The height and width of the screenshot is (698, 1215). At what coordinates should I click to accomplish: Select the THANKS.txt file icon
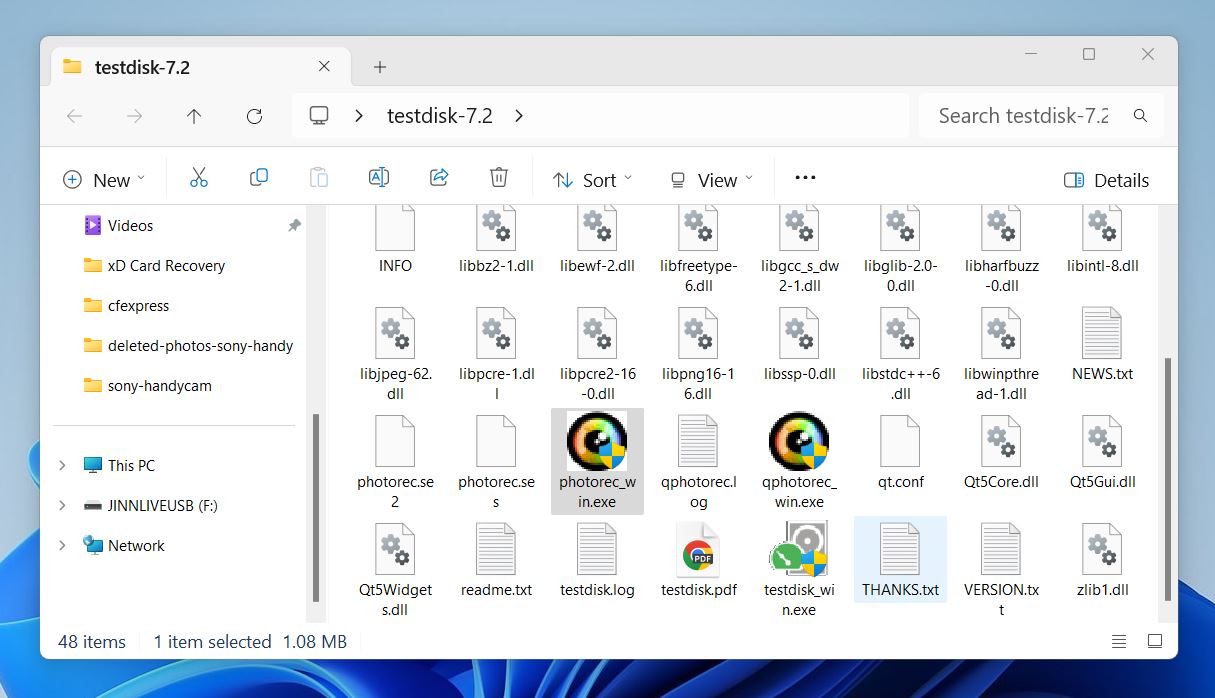pos(900,549)
